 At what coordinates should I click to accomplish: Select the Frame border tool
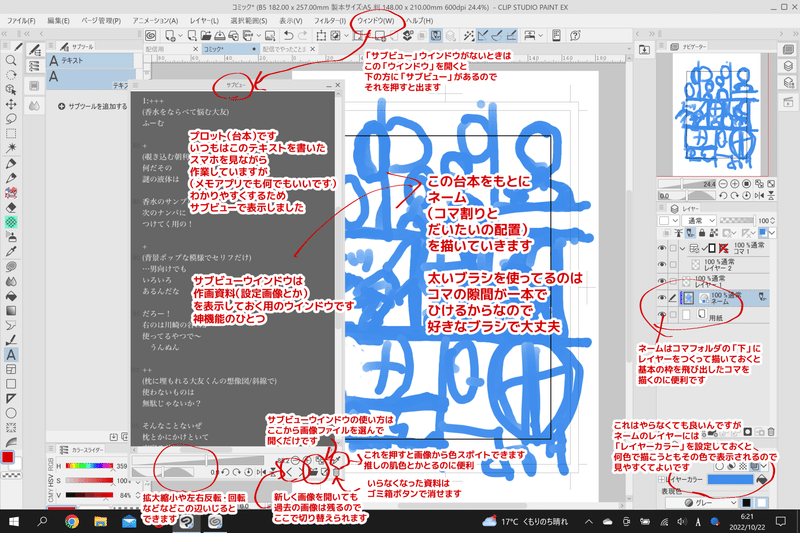pos(11,369)
